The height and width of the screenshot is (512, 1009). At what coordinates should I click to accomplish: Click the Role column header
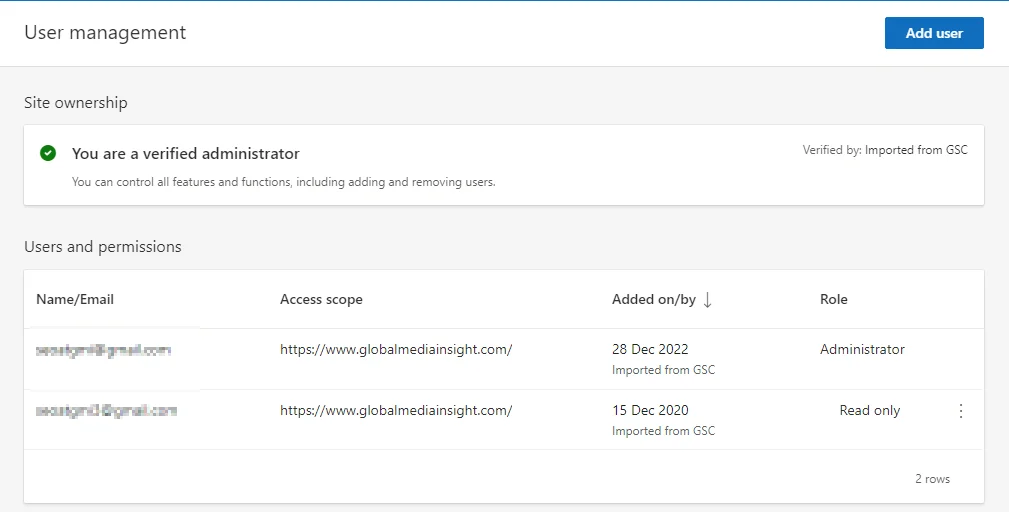tap(834, 300)
